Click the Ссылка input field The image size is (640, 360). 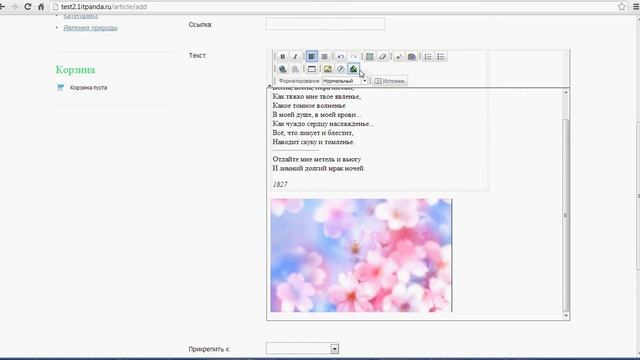tap(325, 24)
